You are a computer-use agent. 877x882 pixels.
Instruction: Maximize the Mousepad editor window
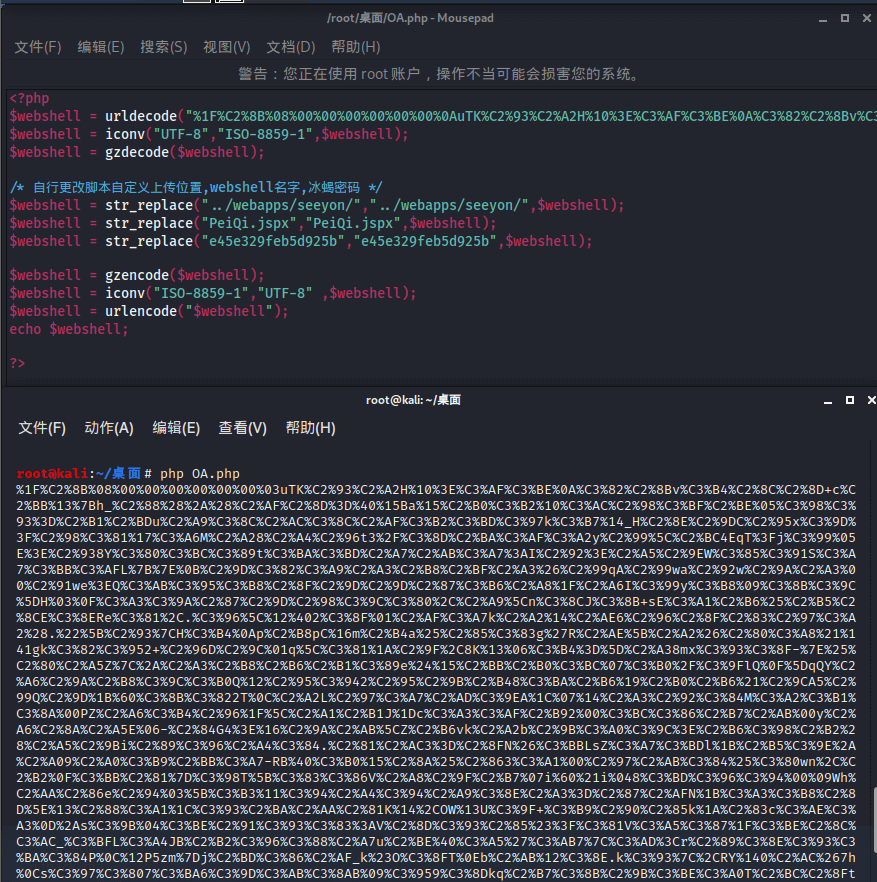(846, 18)
